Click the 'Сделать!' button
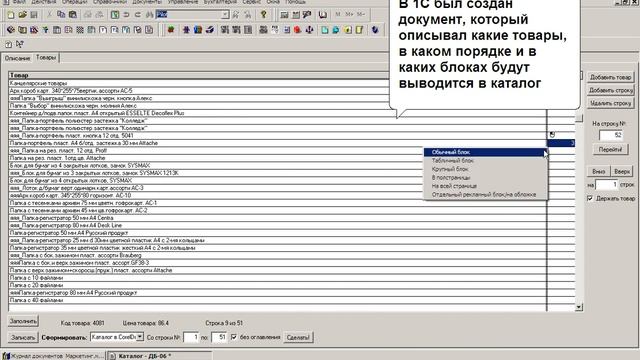The width and height of the screenshot is (640, 360). pos(298,338)
